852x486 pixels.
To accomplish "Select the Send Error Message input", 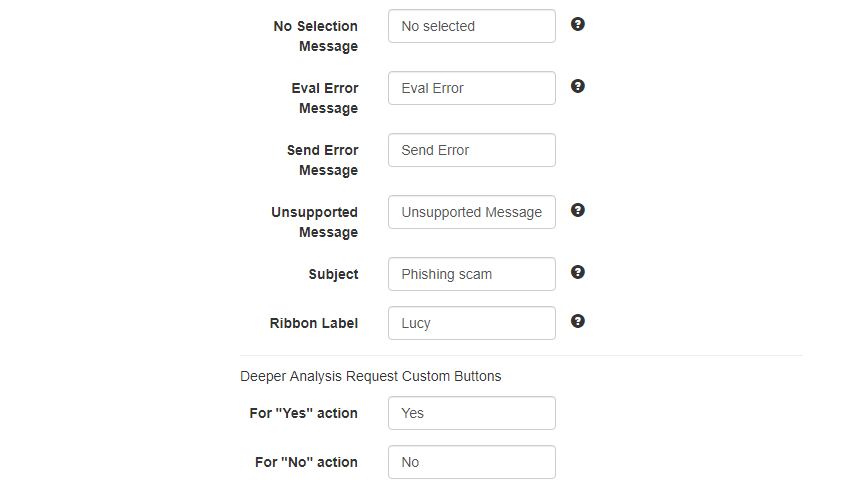I will (472, 150).
